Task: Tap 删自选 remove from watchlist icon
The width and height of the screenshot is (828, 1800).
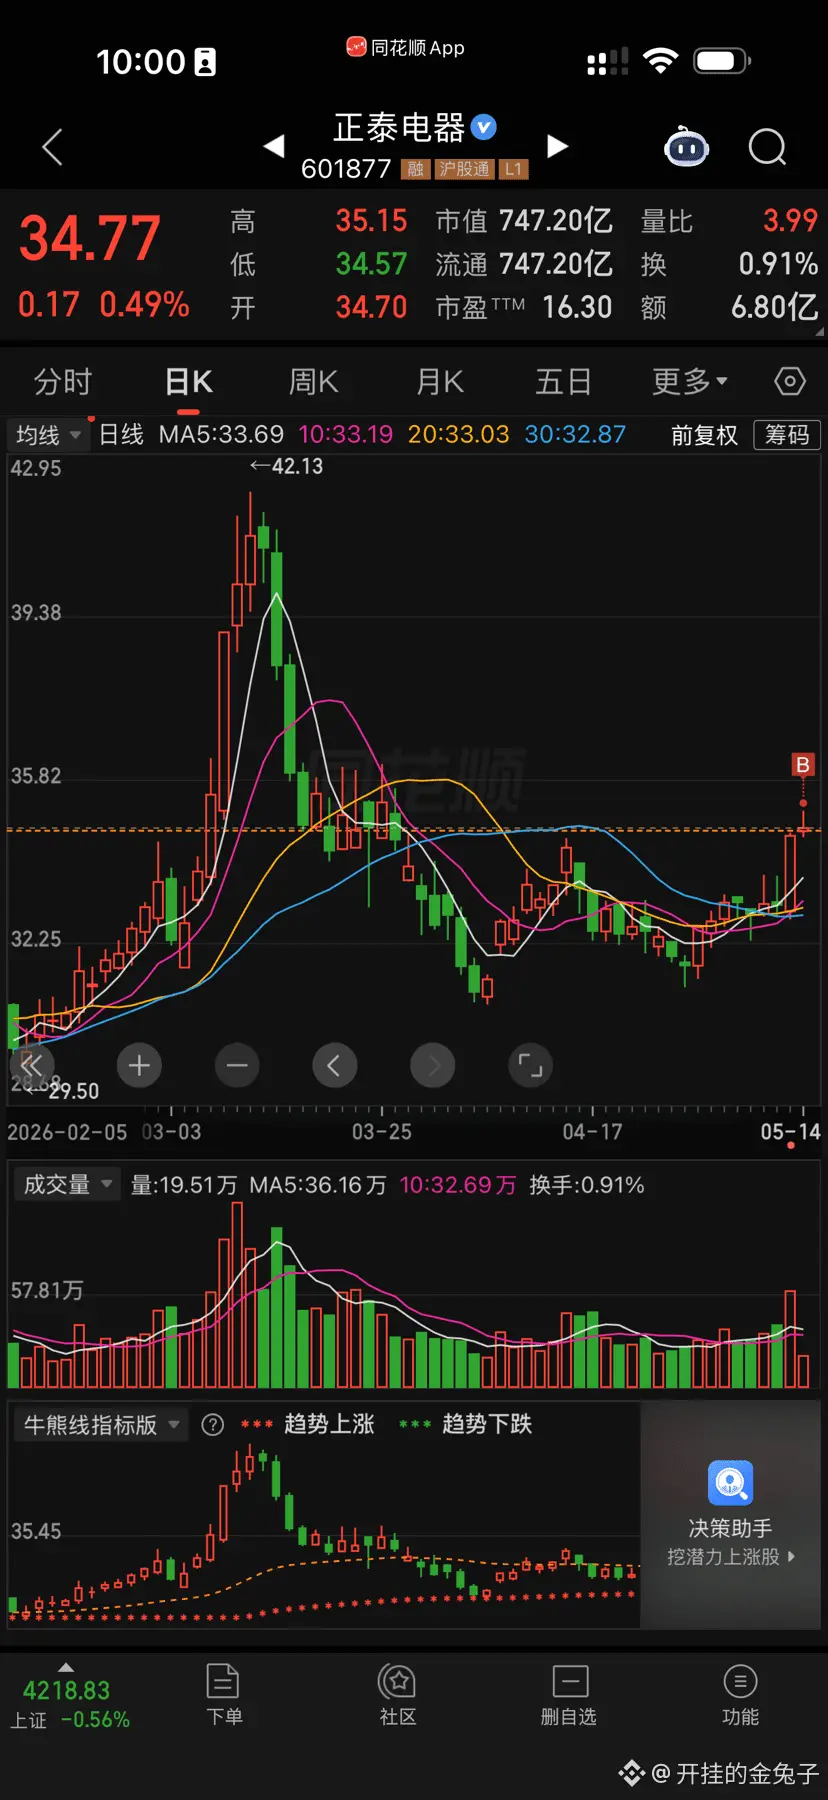Action: click(x=570, y=1680)
